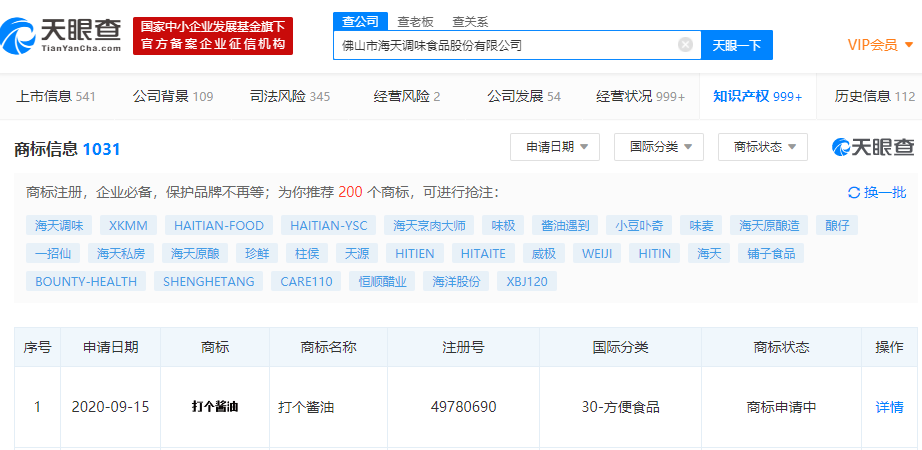
Task: Select the 小豆卟奇 trademark tag
Action: (x=639, y=225)
